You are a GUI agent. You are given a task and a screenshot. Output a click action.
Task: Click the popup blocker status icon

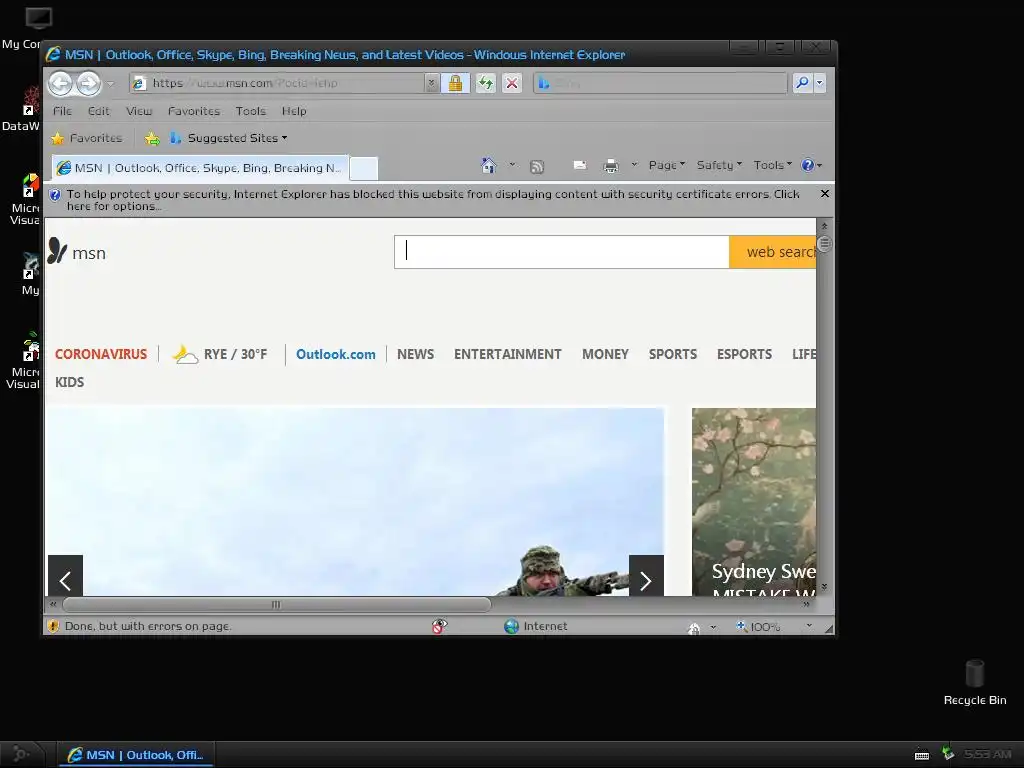click(439, 626)
